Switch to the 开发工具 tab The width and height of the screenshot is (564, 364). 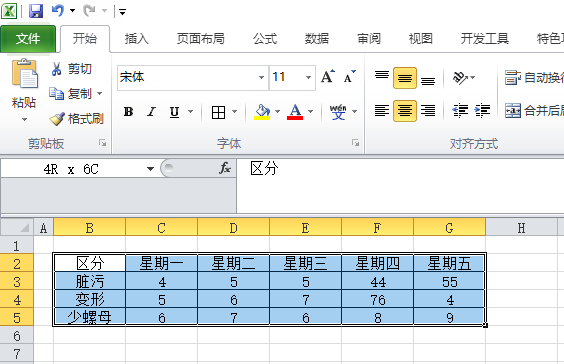click(485, 38)
